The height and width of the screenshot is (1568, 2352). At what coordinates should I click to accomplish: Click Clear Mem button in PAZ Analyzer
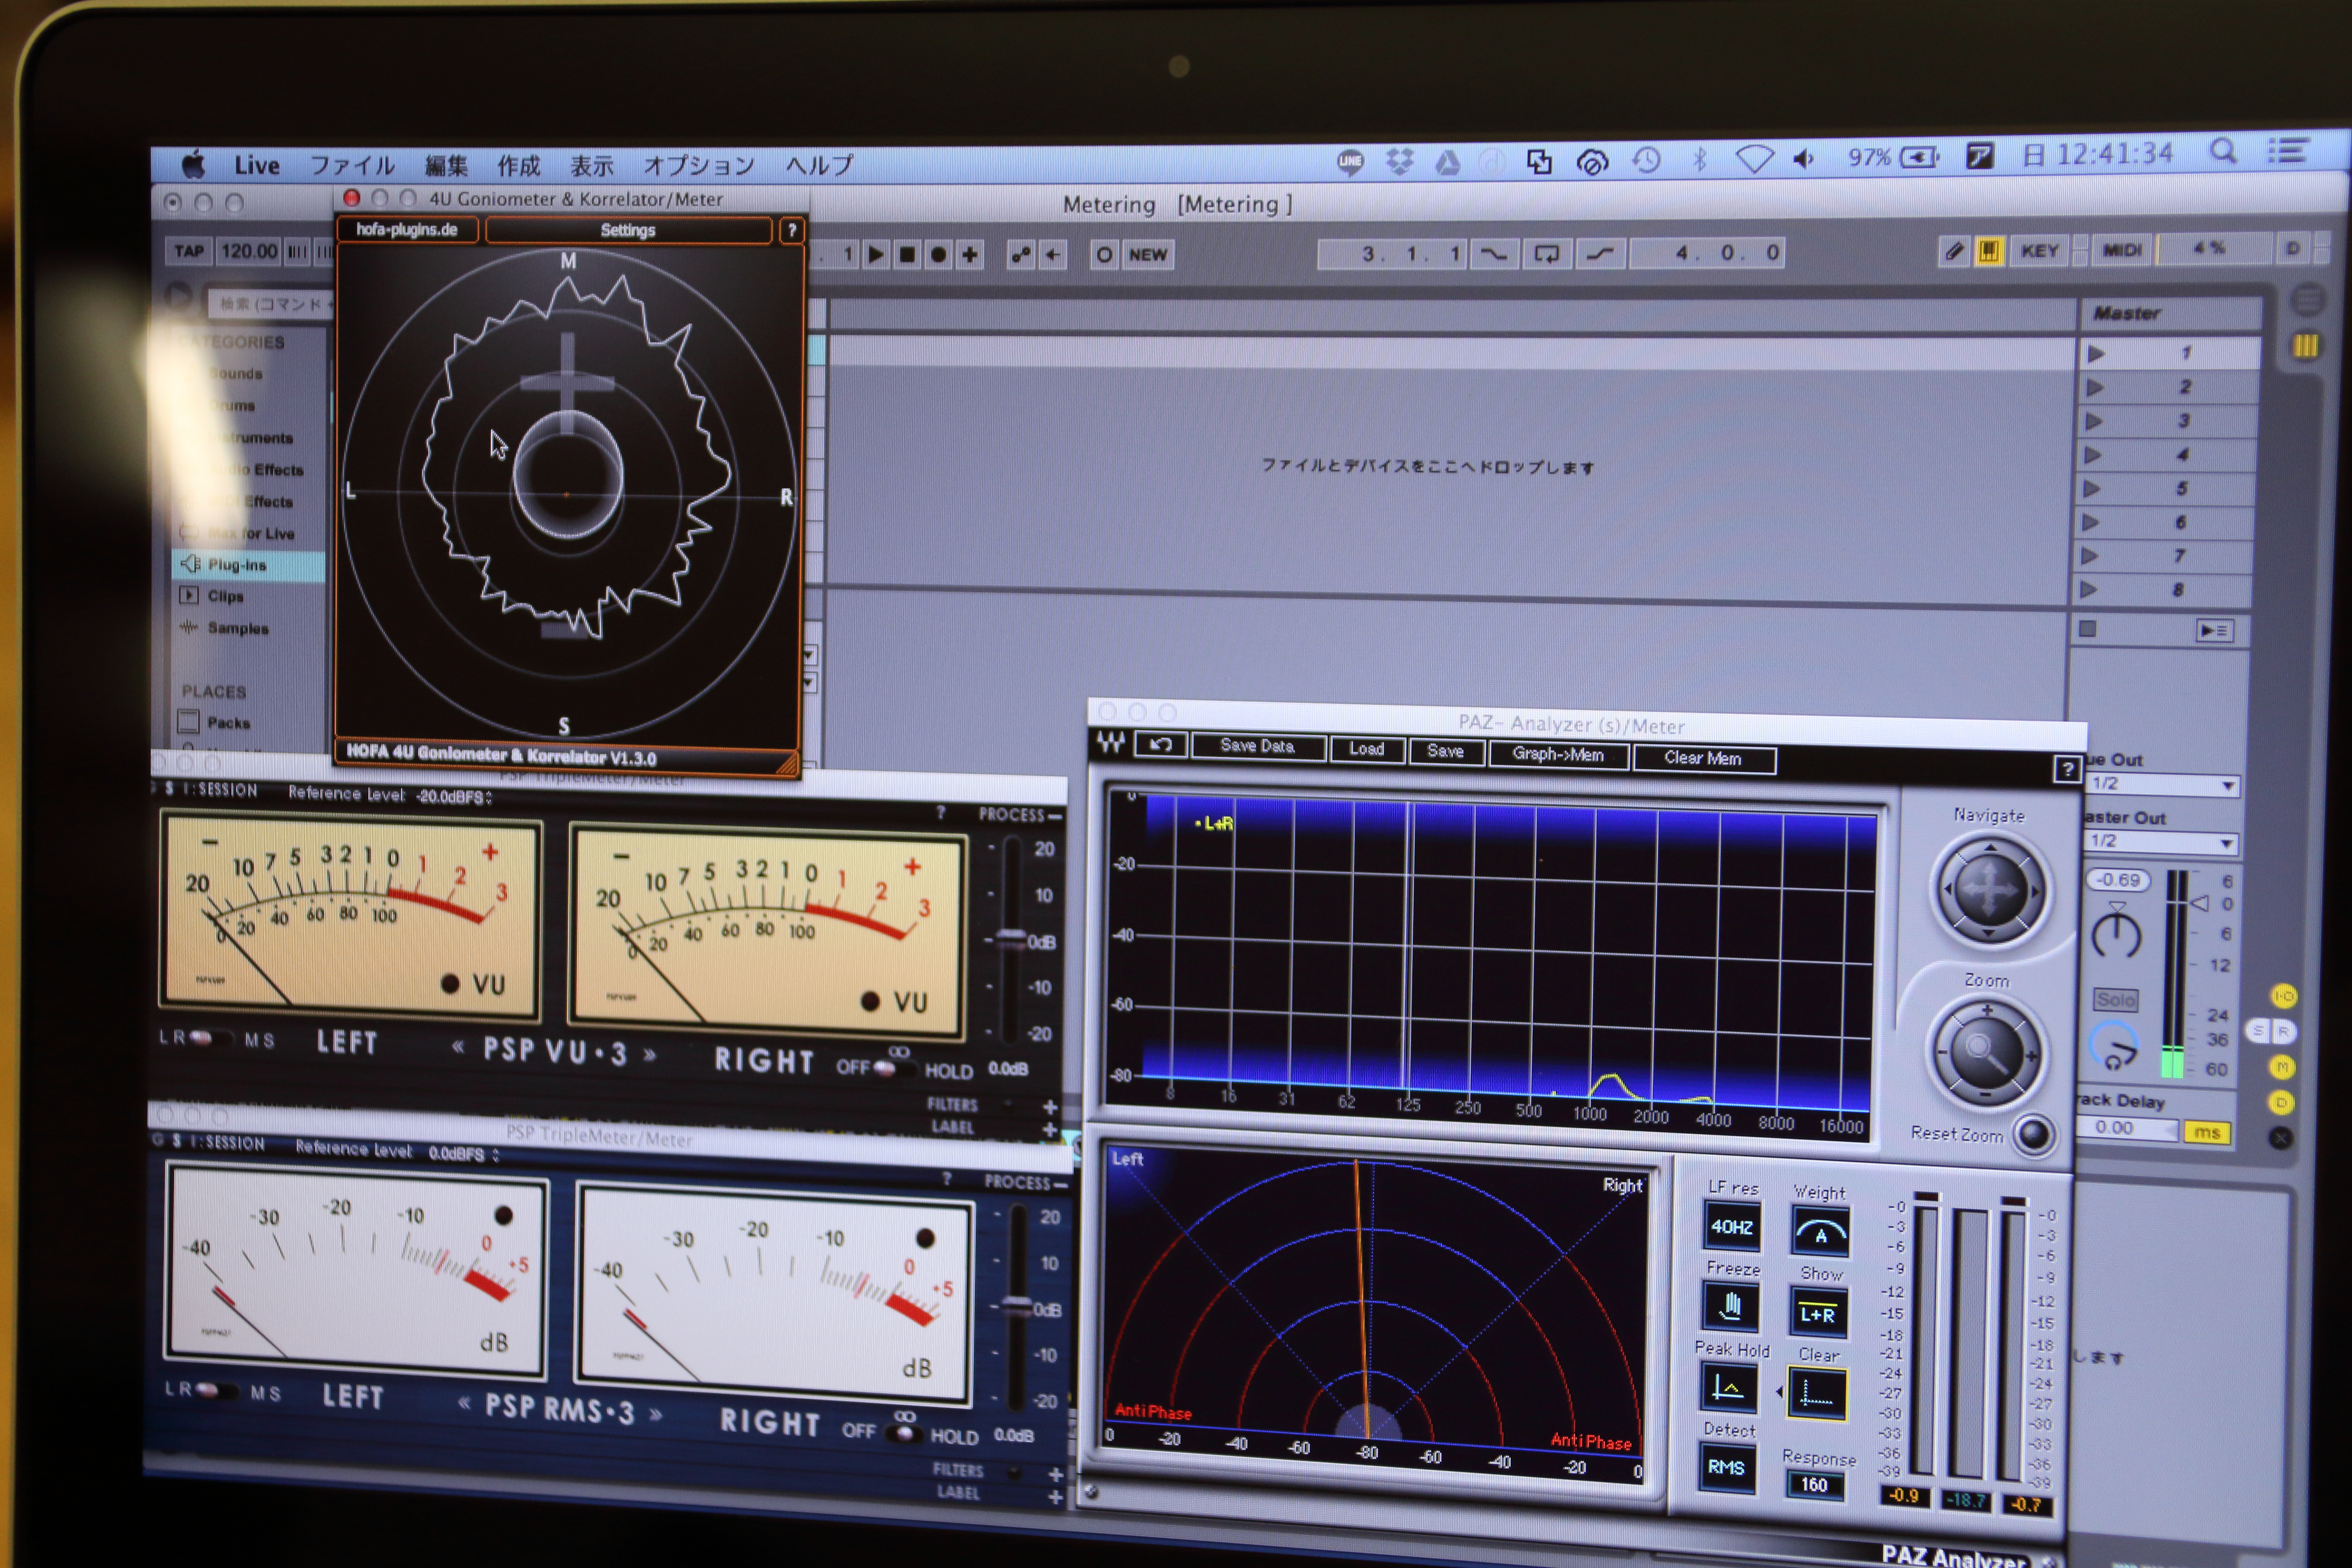(1703, 759)
